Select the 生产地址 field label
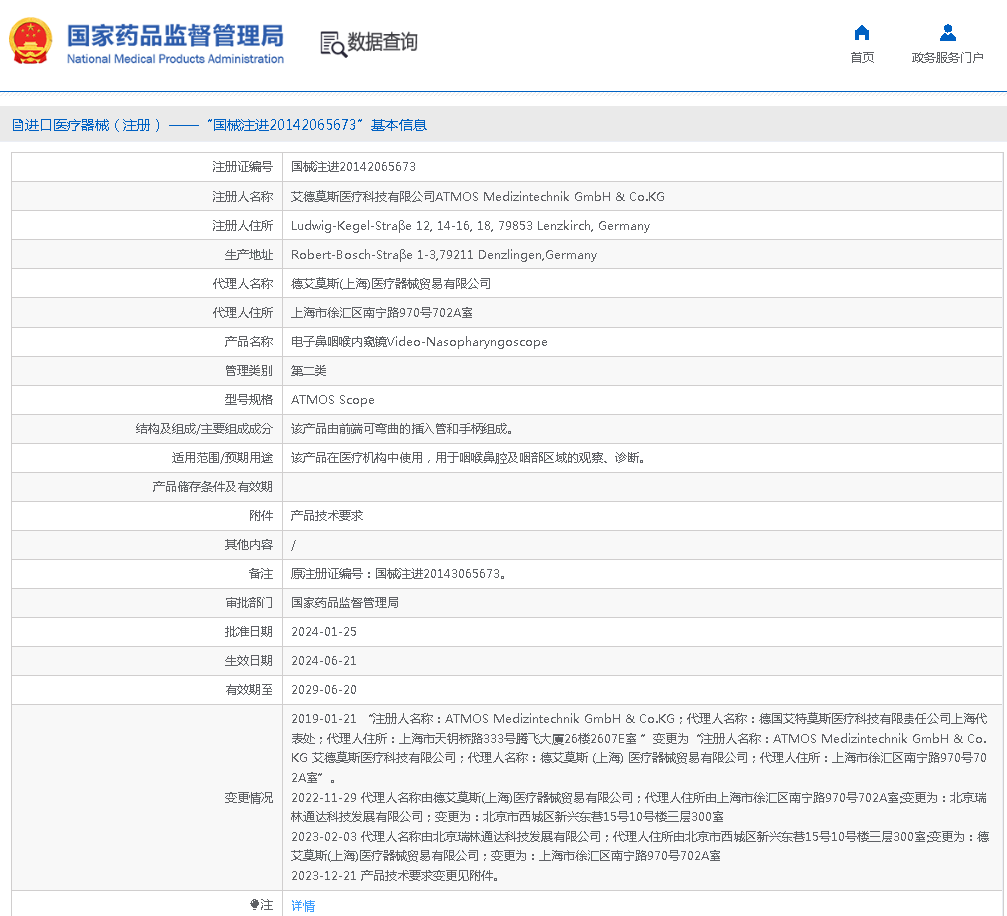 249,255
